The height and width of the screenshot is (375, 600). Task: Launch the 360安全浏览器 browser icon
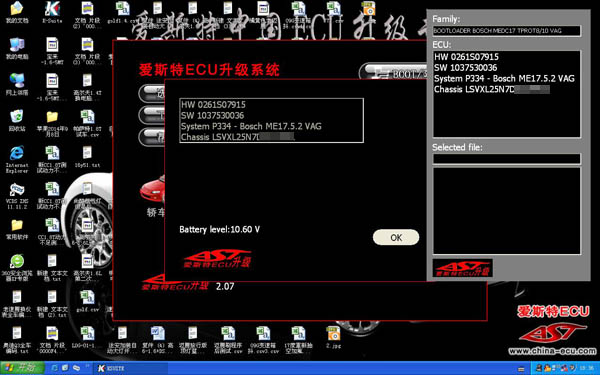click(17, 267)
